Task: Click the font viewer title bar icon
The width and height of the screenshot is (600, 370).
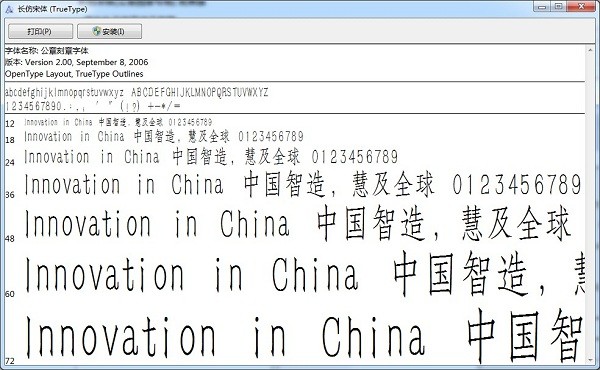Action: click(9, 9)
